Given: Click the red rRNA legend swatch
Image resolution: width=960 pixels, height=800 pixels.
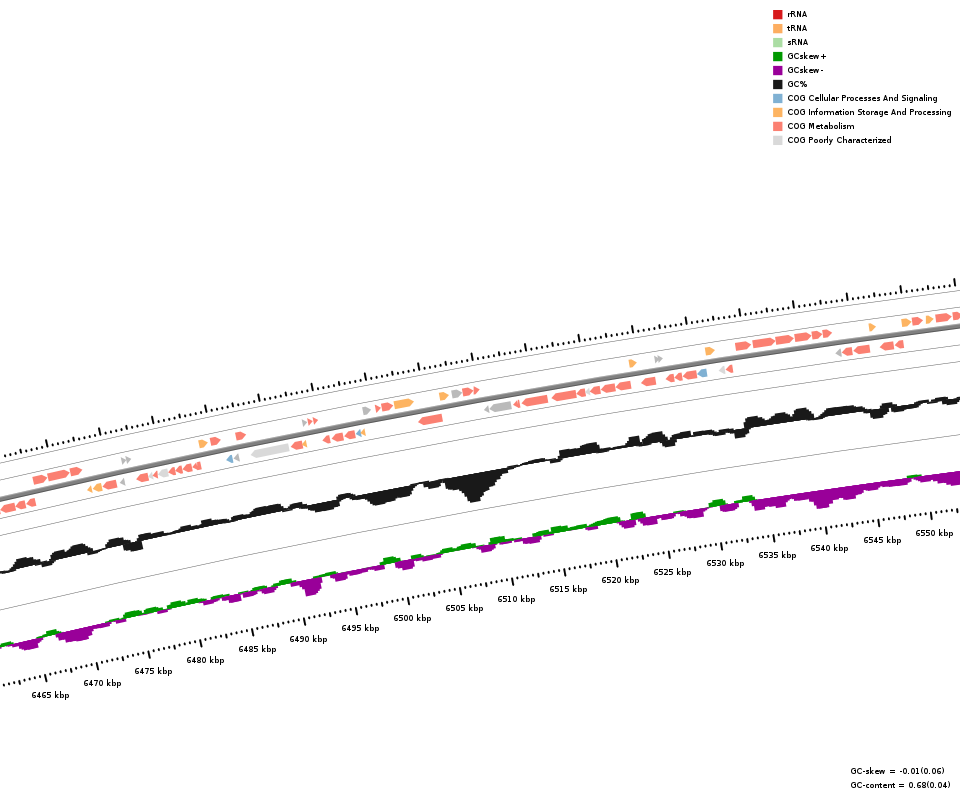Looking at the screenshot, I should click(x=777, y=14).
